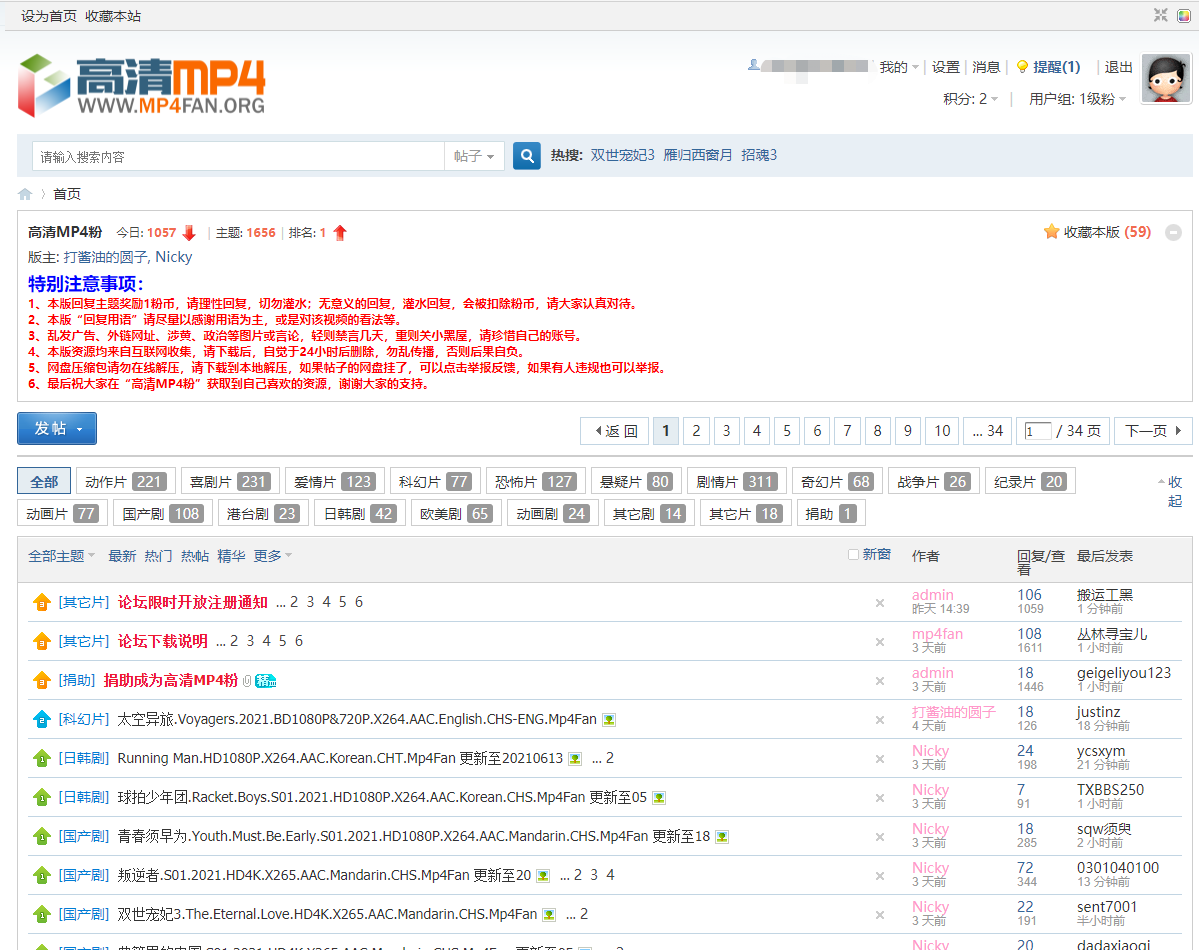Click the star icon to favorite this forum
Screen dimensions: 1199x950
(x=1051, y=232)
